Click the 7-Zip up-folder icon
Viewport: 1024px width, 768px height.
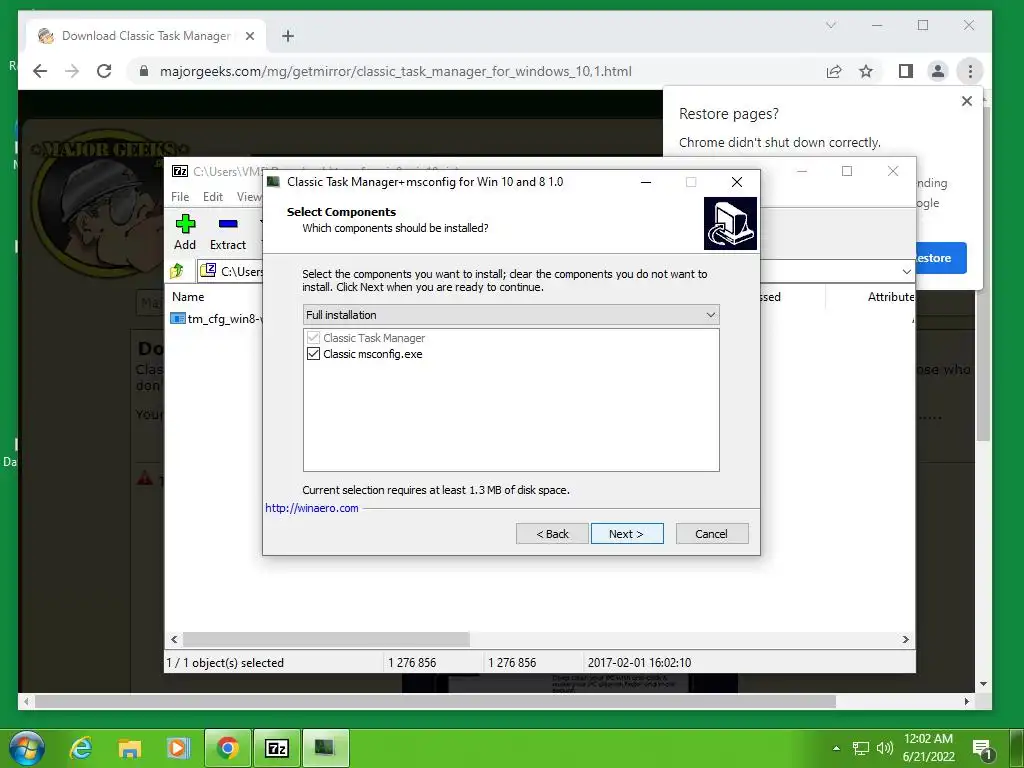click(x=176, y=270)
